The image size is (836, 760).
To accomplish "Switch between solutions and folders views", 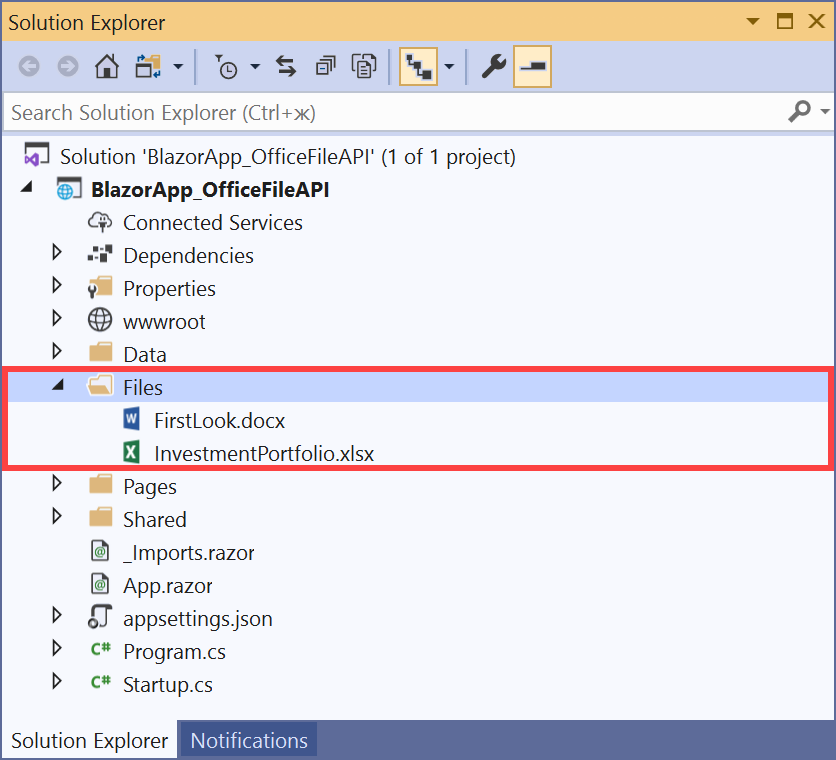I will (x=148, y=67).
